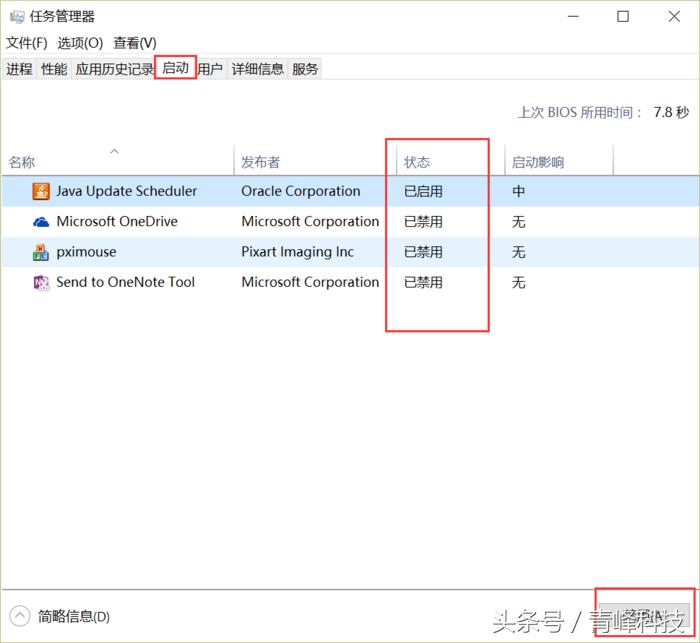Screen dimensions: 700x643
Task: Click Microsoft Corporation publisher in OneDrive row
Action: 310,221
